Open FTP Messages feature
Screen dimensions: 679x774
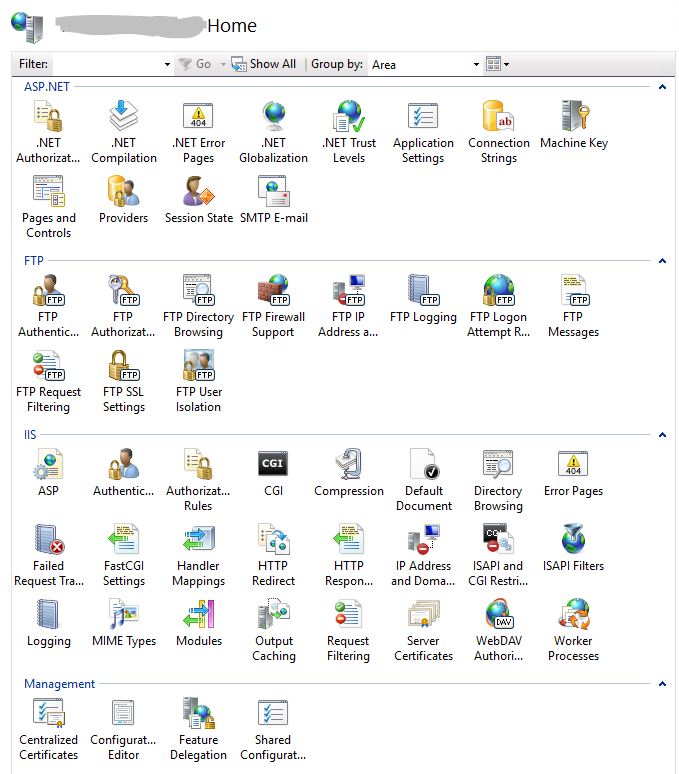coord(573,306)
